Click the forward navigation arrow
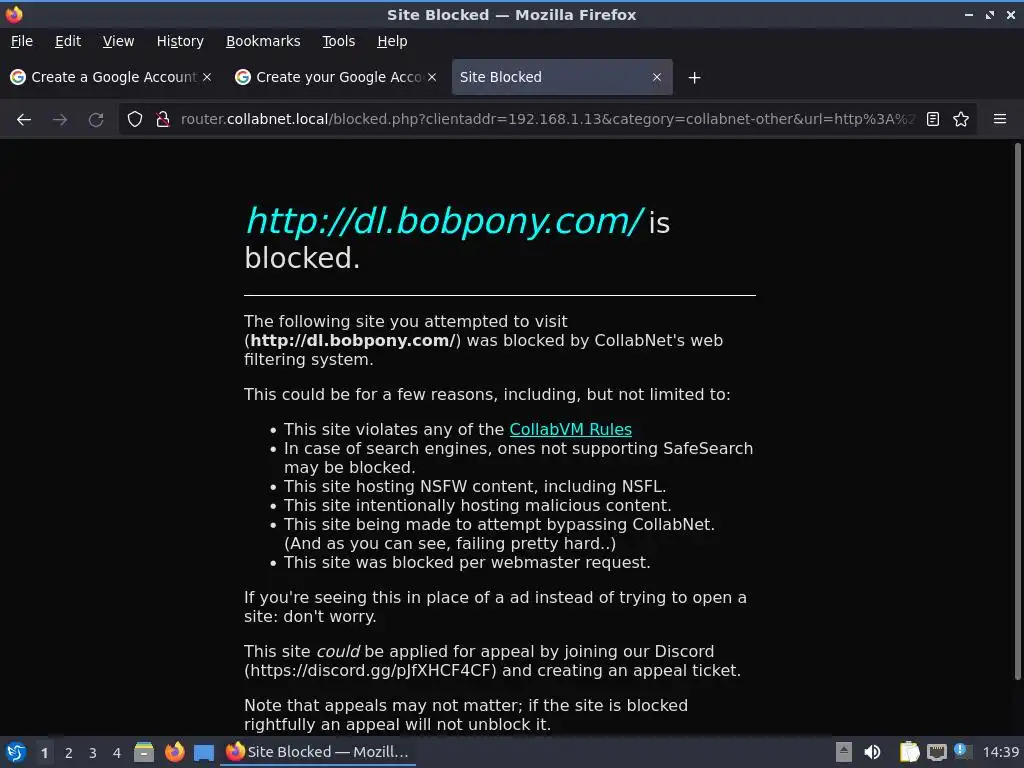 click(59, 120)
